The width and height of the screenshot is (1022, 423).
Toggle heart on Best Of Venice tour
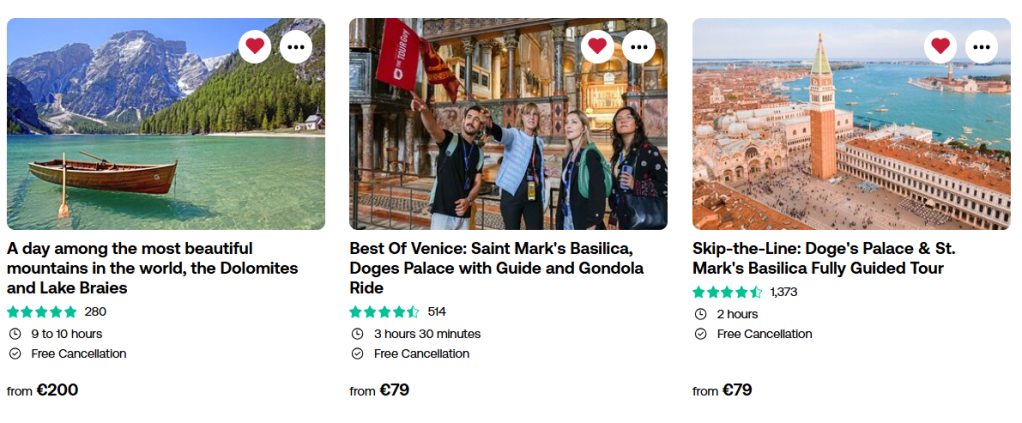click(597, 46)
